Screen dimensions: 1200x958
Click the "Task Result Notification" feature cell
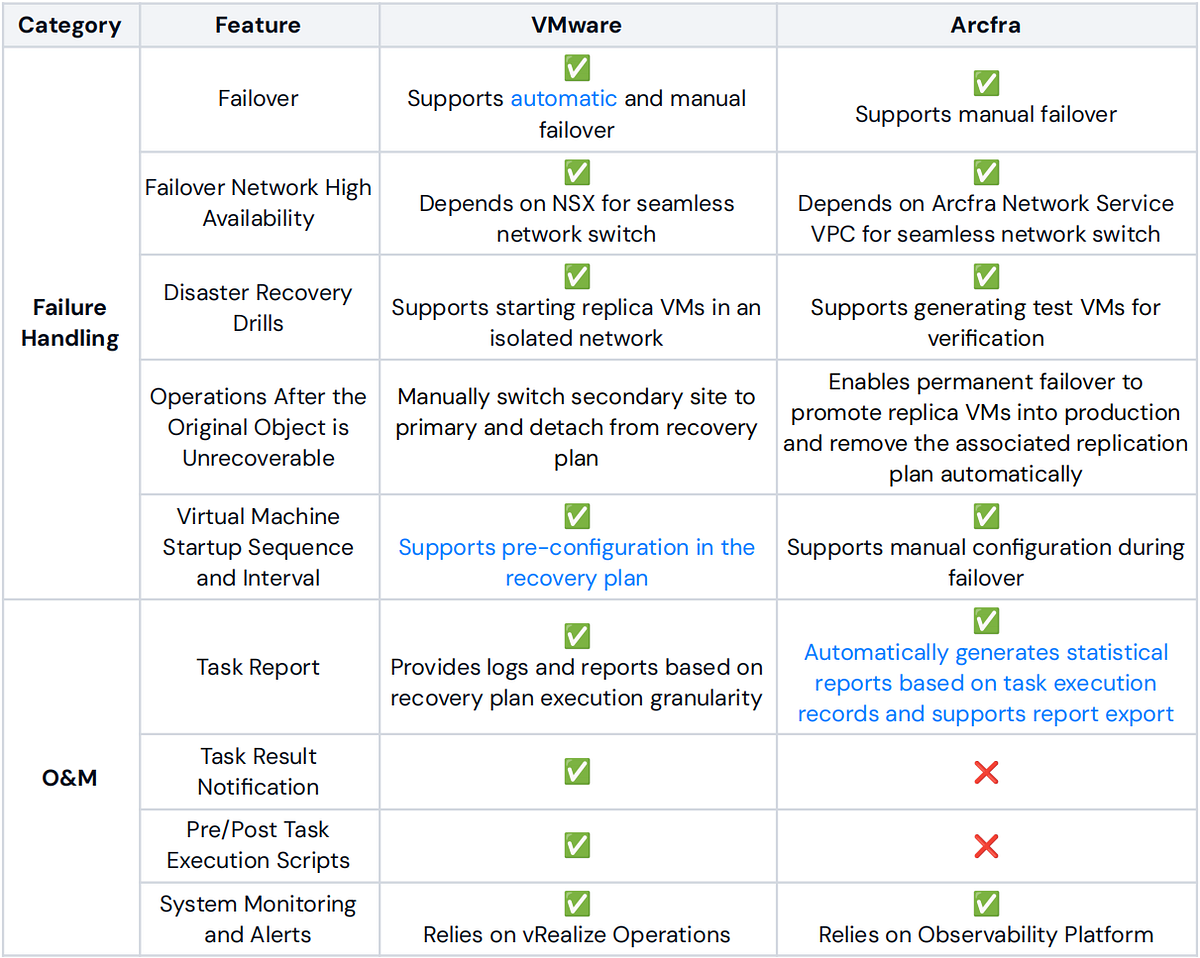tap(258, 772)
